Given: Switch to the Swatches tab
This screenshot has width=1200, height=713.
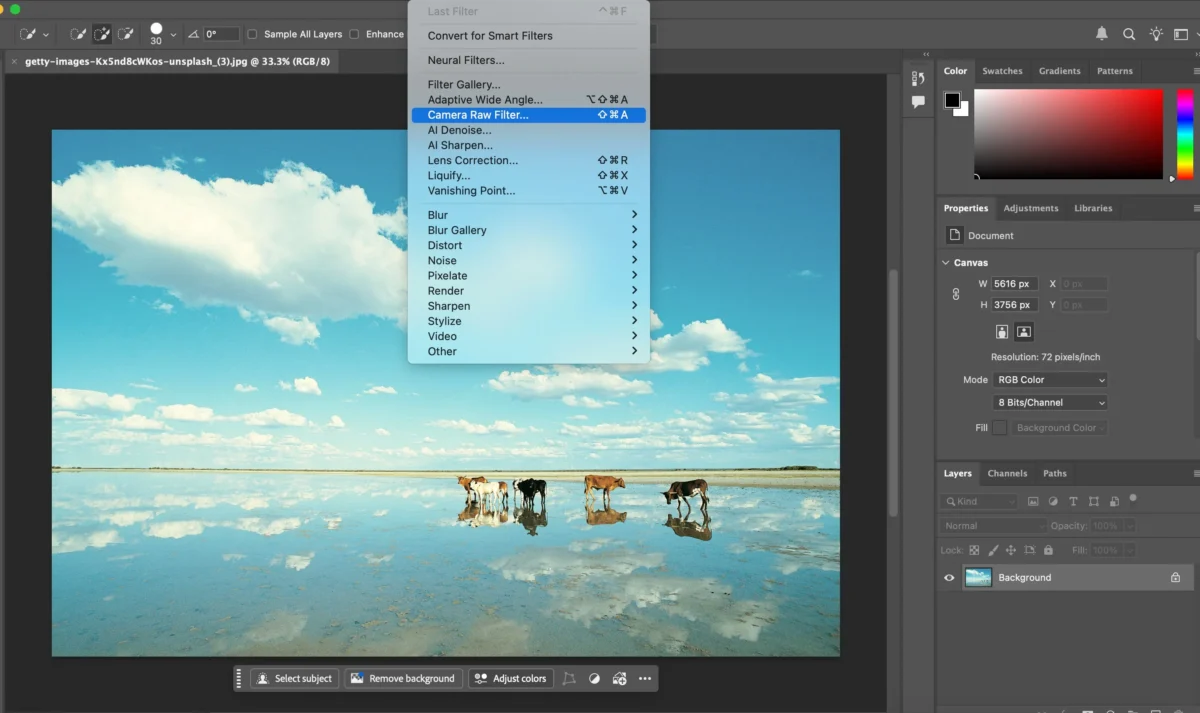Looking at the screenshot, I should click(x=1002, y=71).
